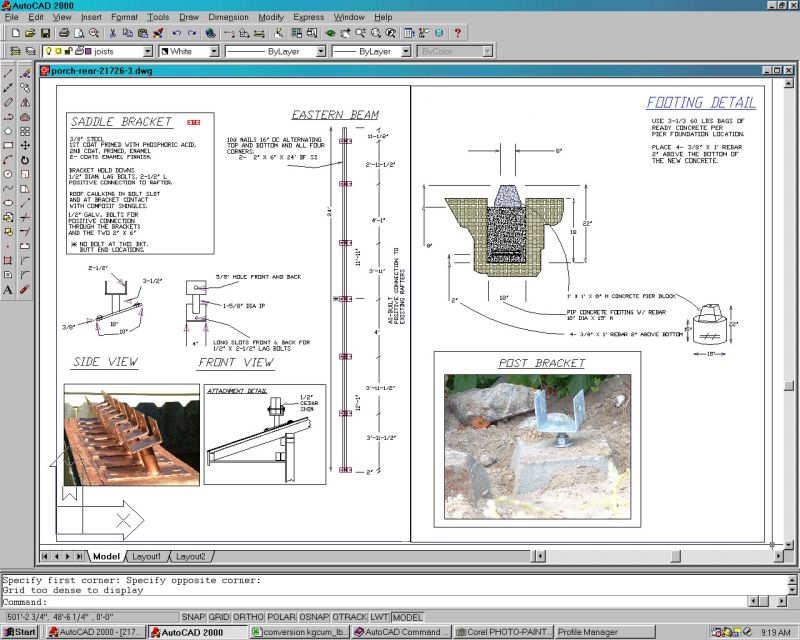Select the Multiline Text tool
This screenshot has height=640, width=800.
7,288
